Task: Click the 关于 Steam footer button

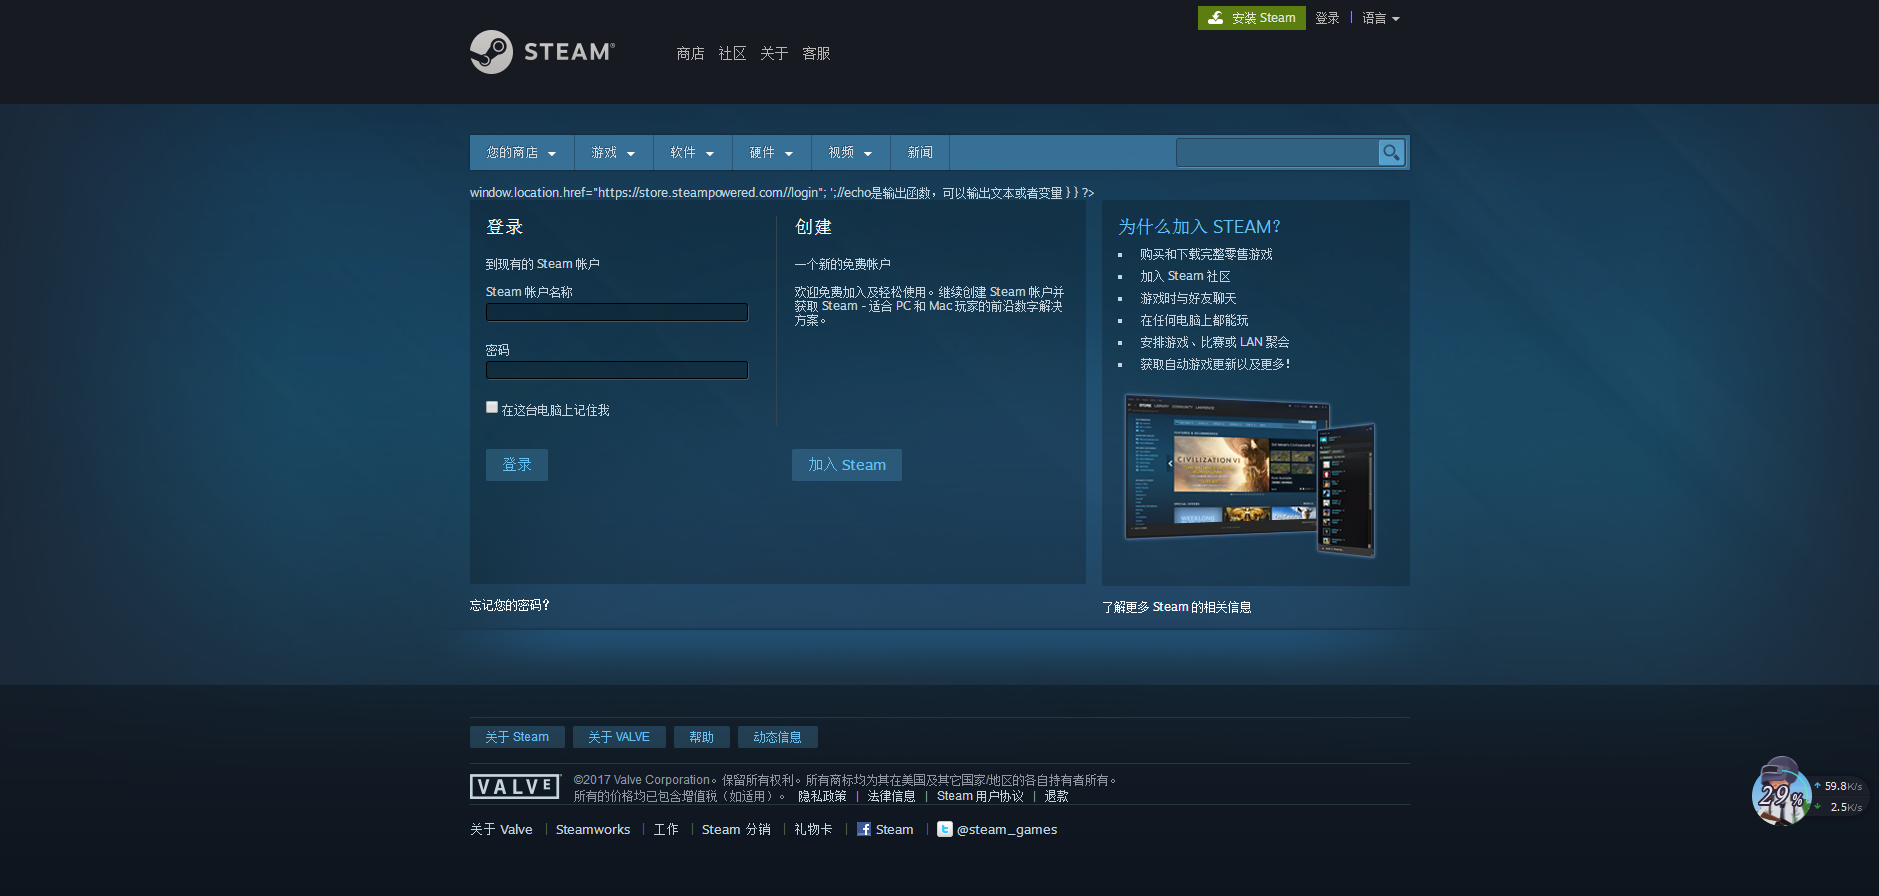Action: [x=517, y=737]
